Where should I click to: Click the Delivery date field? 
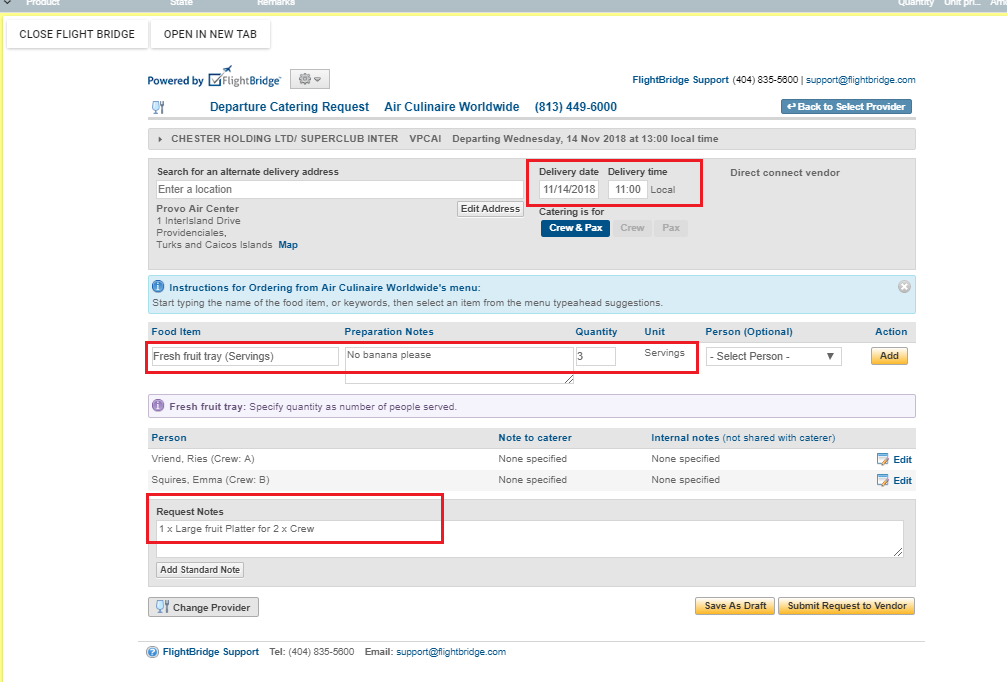569,189
